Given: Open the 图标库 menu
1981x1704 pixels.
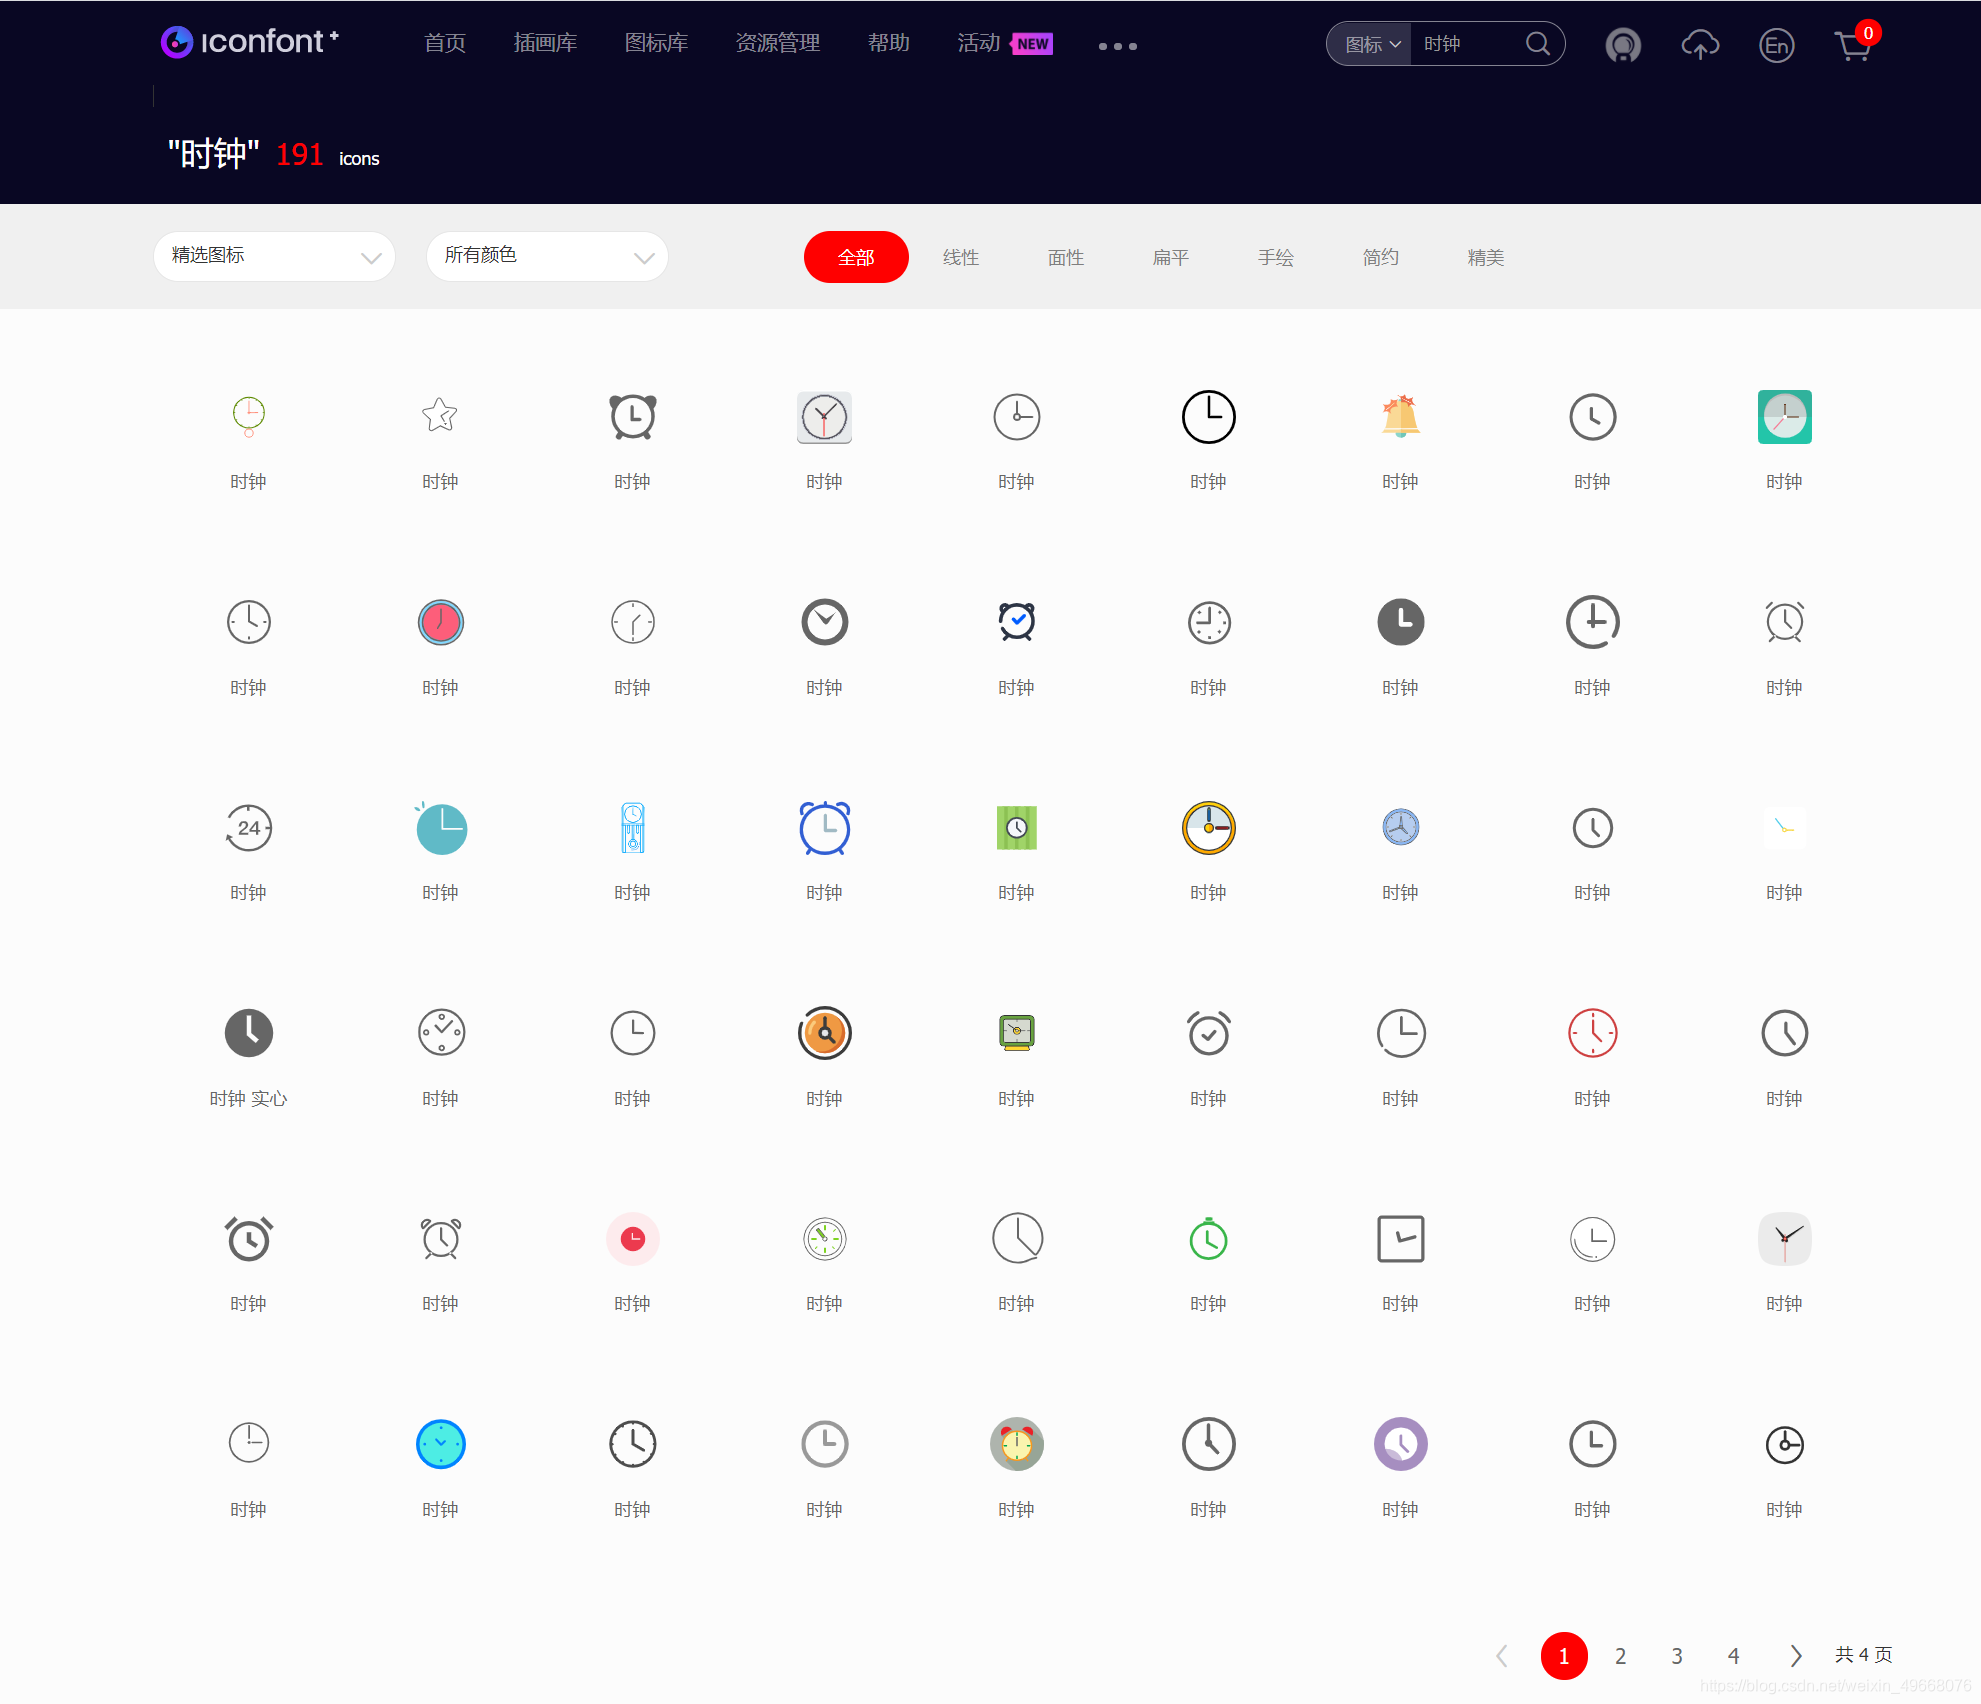Looking at the screenshot, I should click(656, 43).
